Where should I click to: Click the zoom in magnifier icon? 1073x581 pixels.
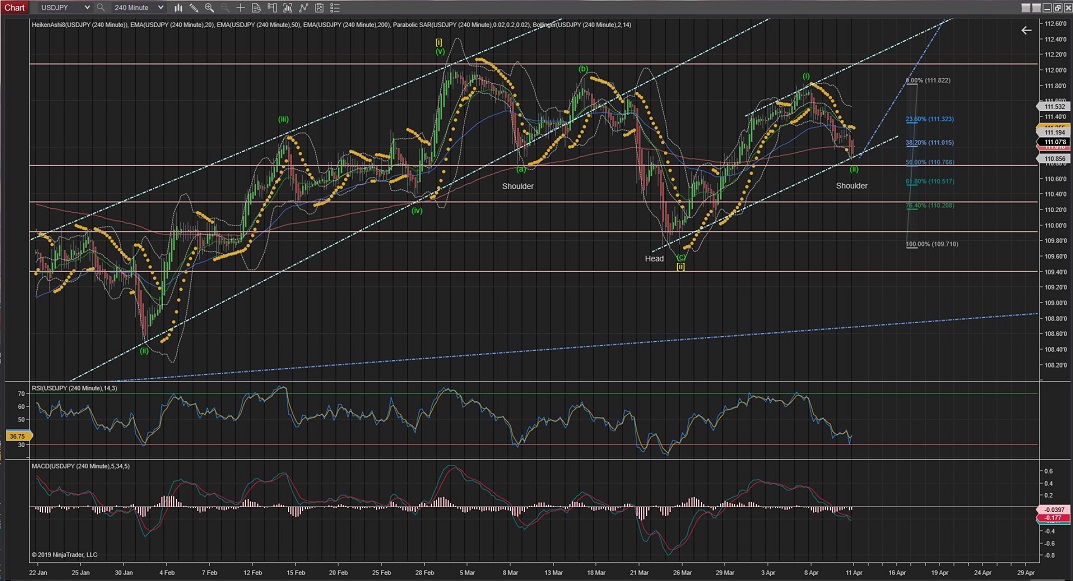[209, 7]
